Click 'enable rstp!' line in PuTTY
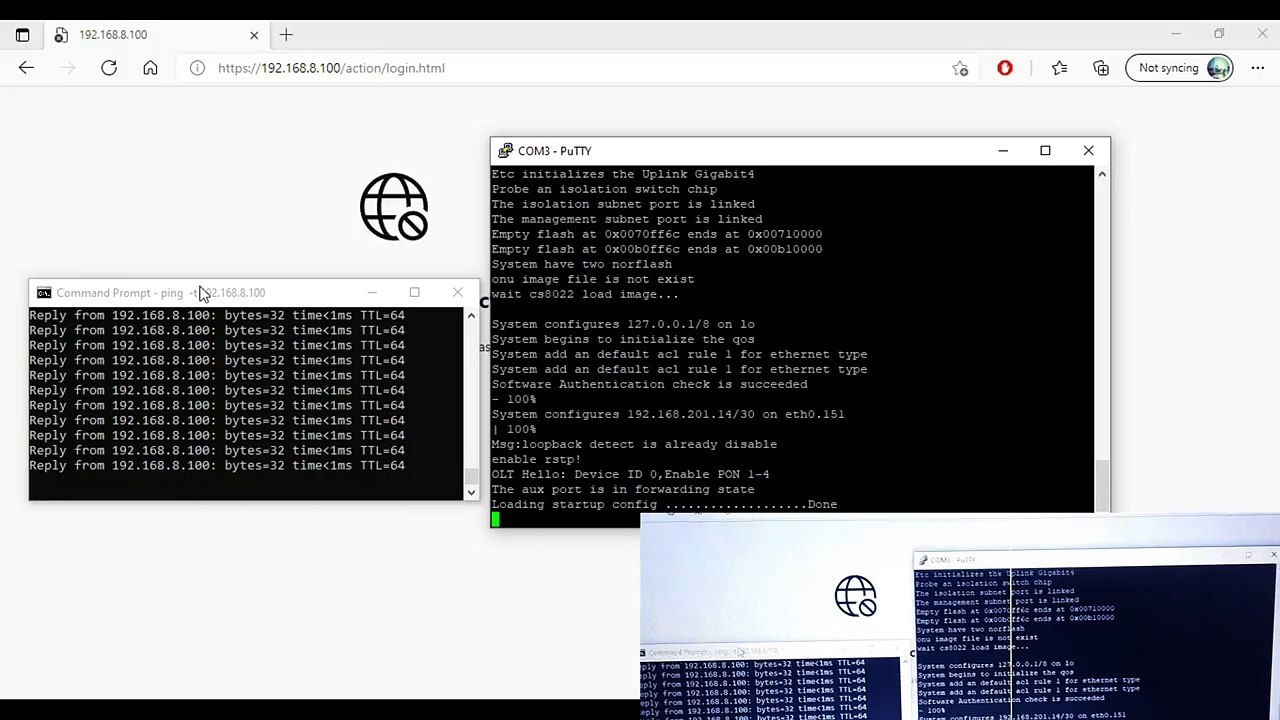This screenshot has height=720, width=1280. (536, 460)
